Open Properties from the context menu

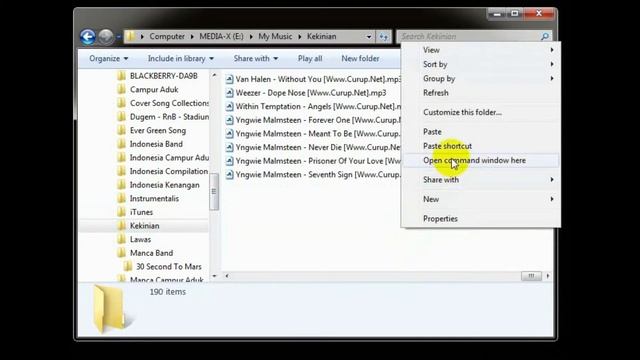point(481,219)
